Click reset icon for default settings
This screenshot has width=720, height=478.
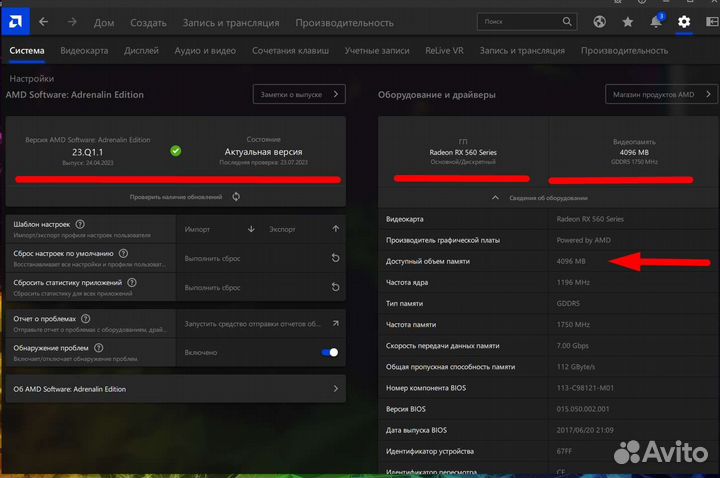click(336, 258)
